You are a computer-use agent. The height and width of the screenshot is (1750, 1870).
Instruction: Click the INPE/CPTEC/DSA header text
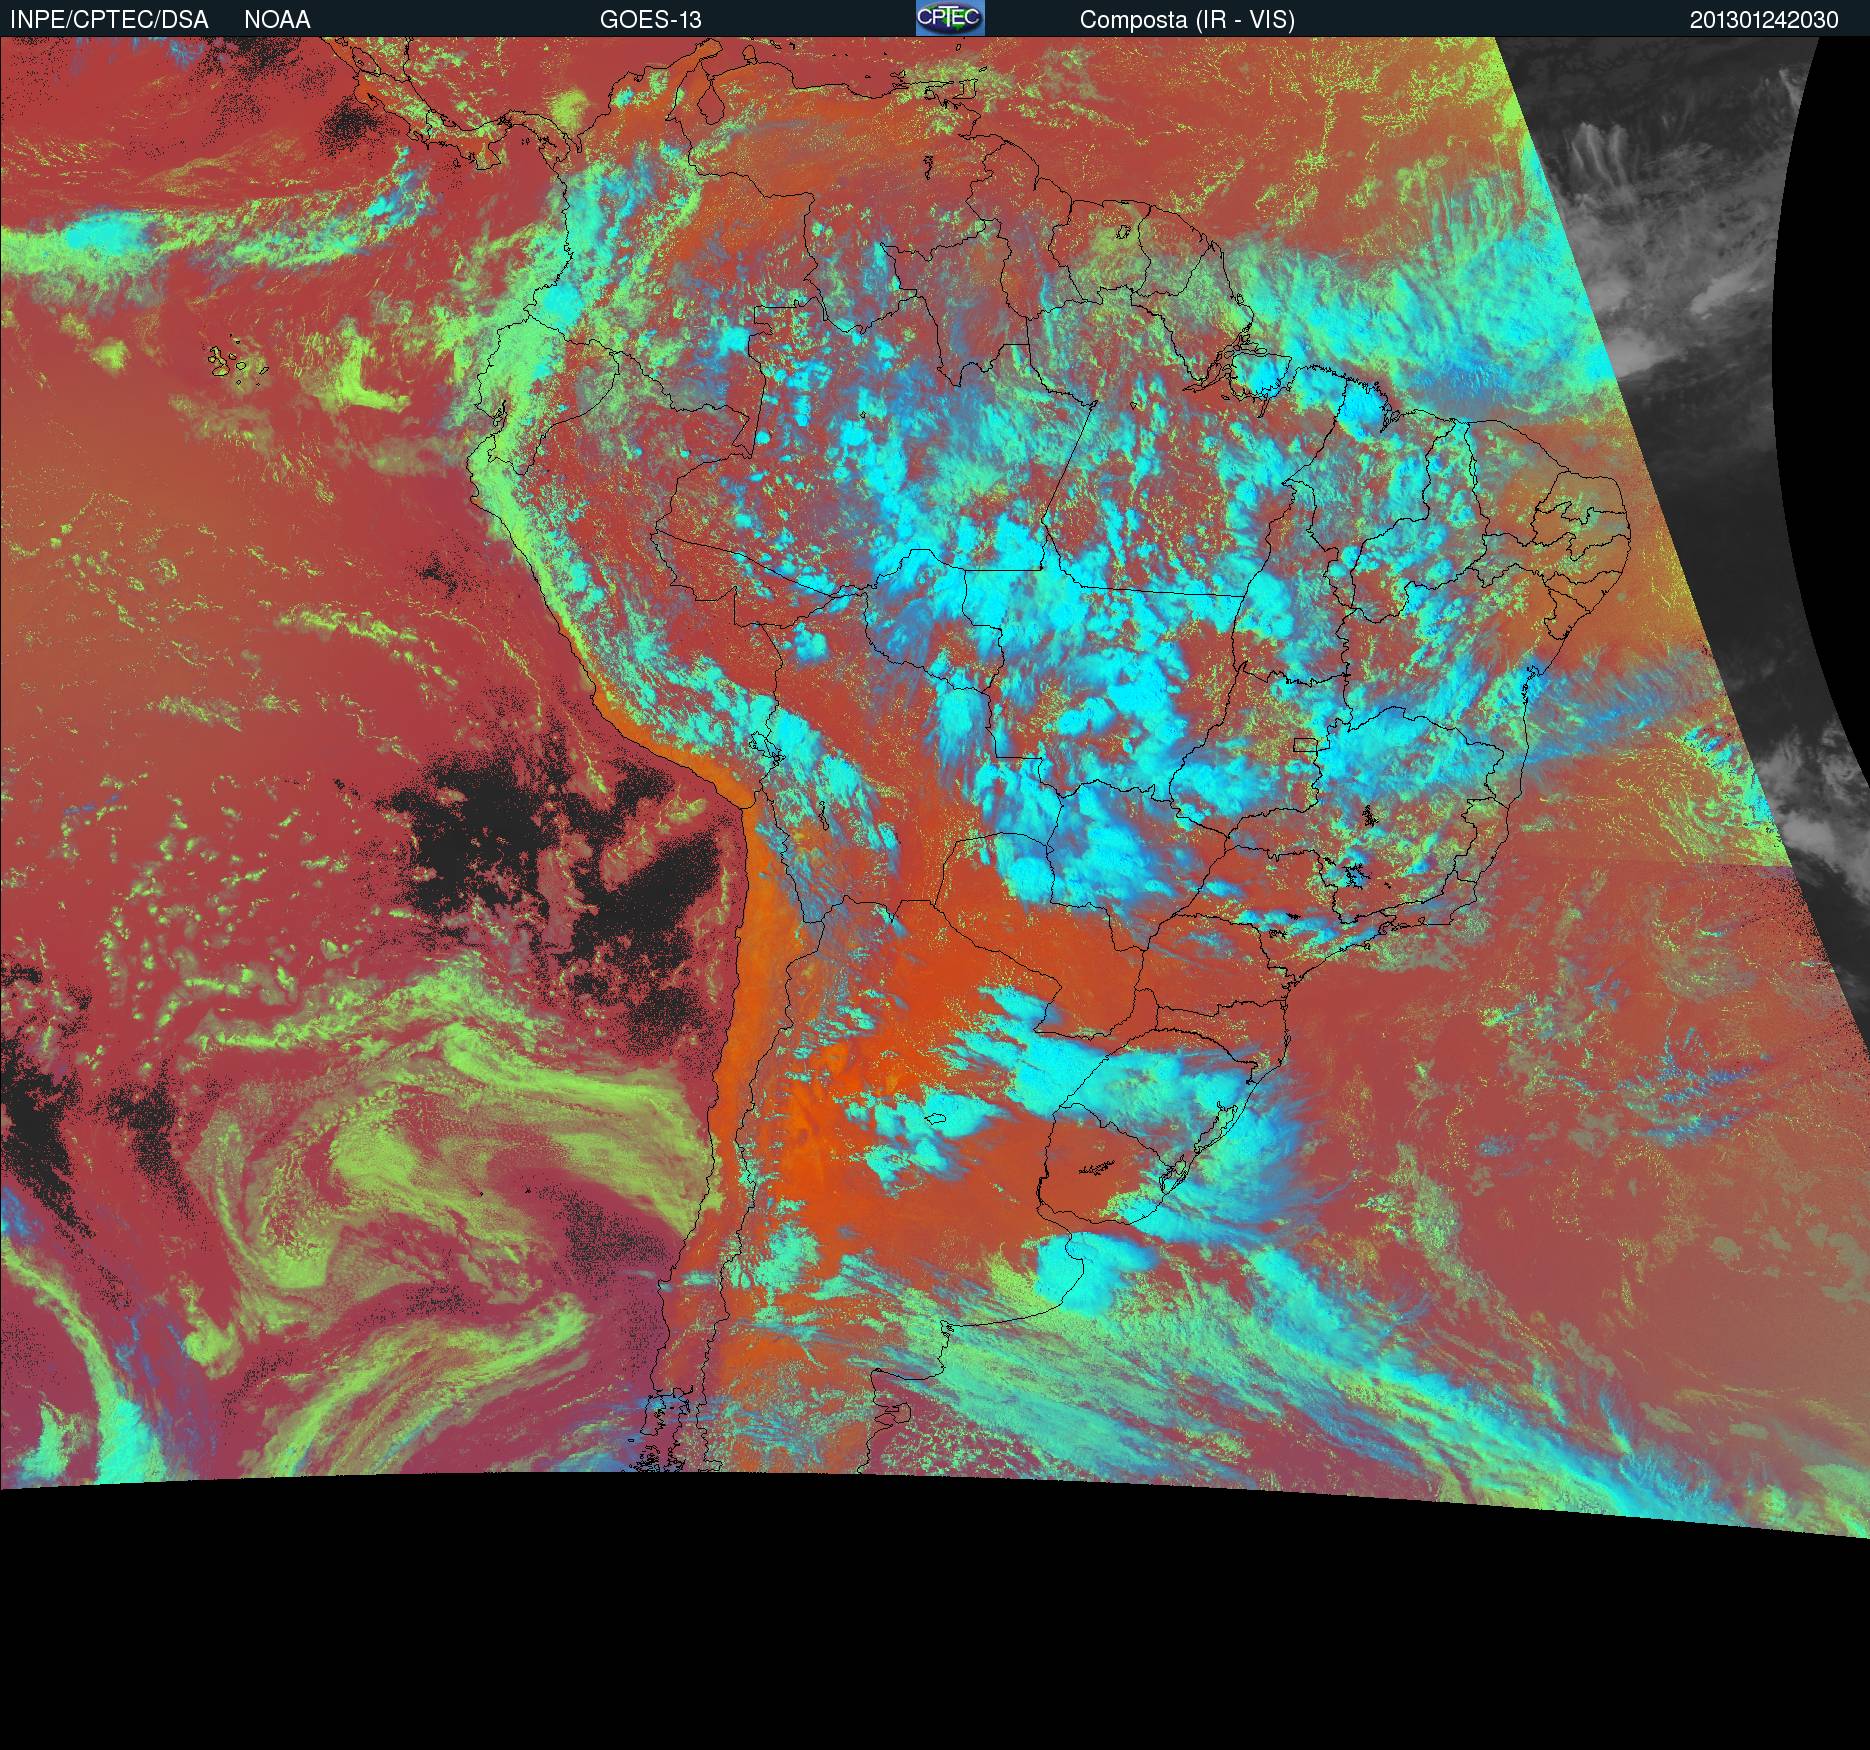click(109, 20)
